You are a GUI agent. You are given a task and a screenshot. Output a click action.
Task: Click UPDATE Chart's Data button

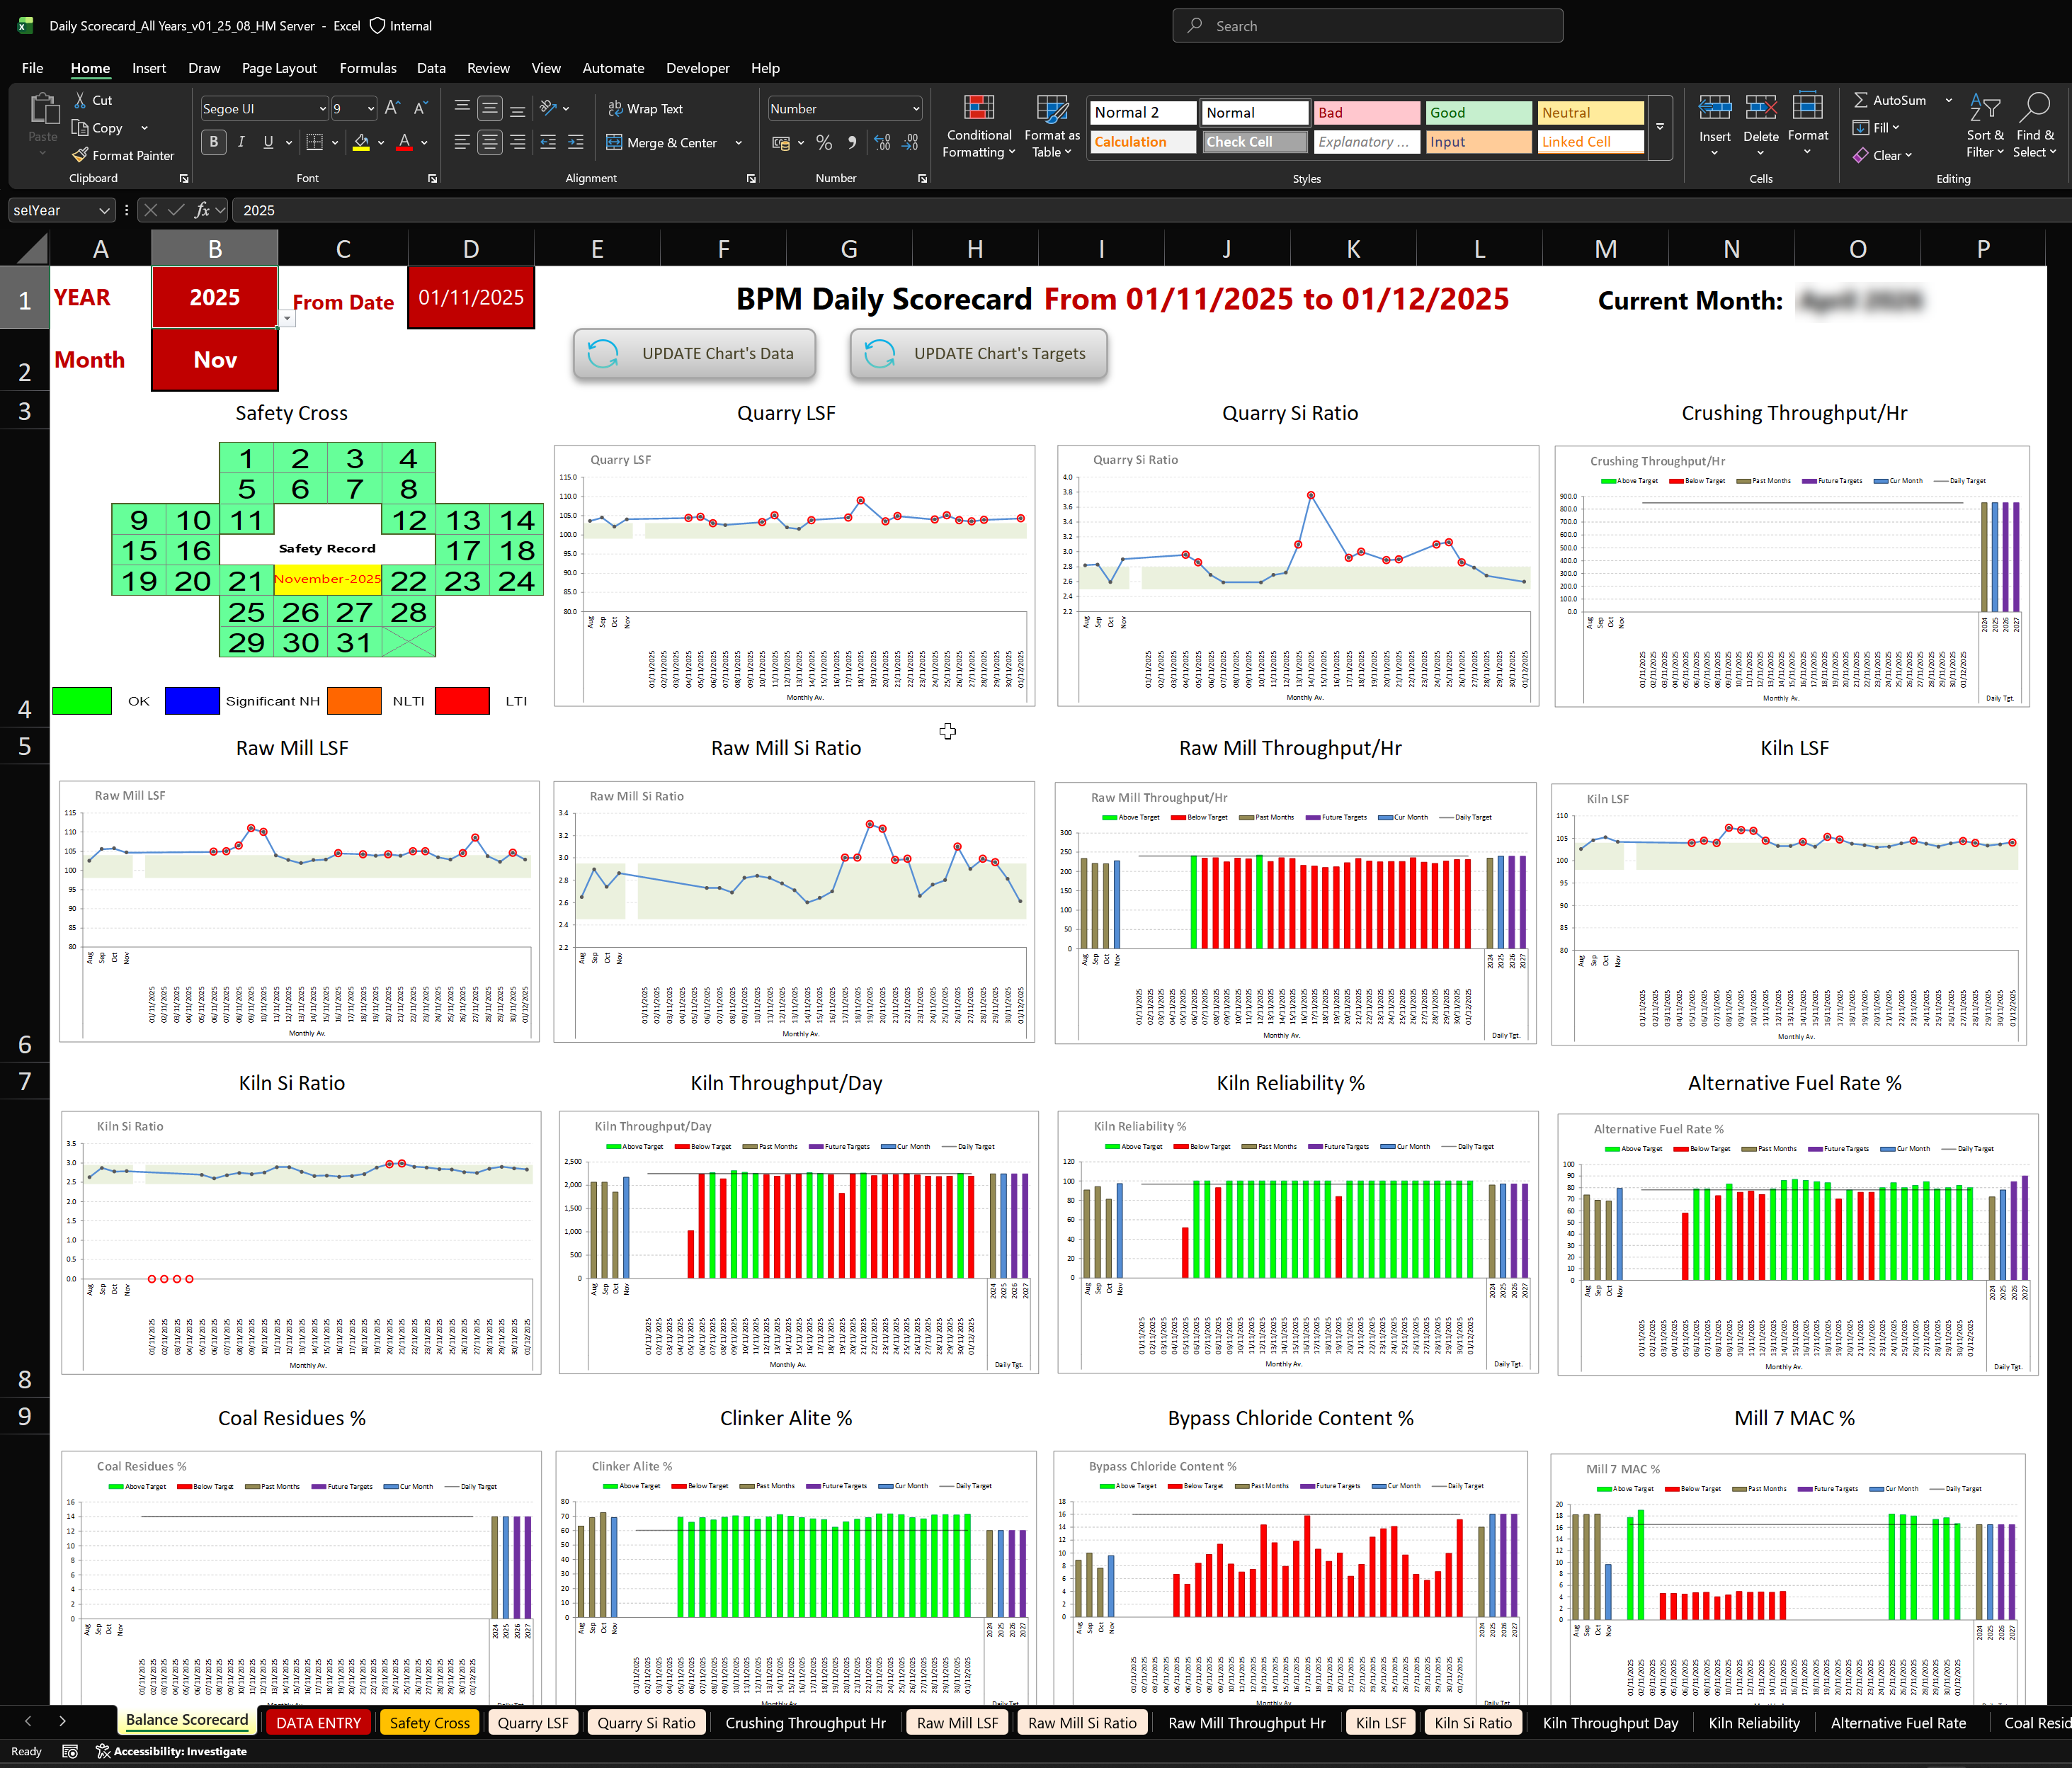point(695,354)
